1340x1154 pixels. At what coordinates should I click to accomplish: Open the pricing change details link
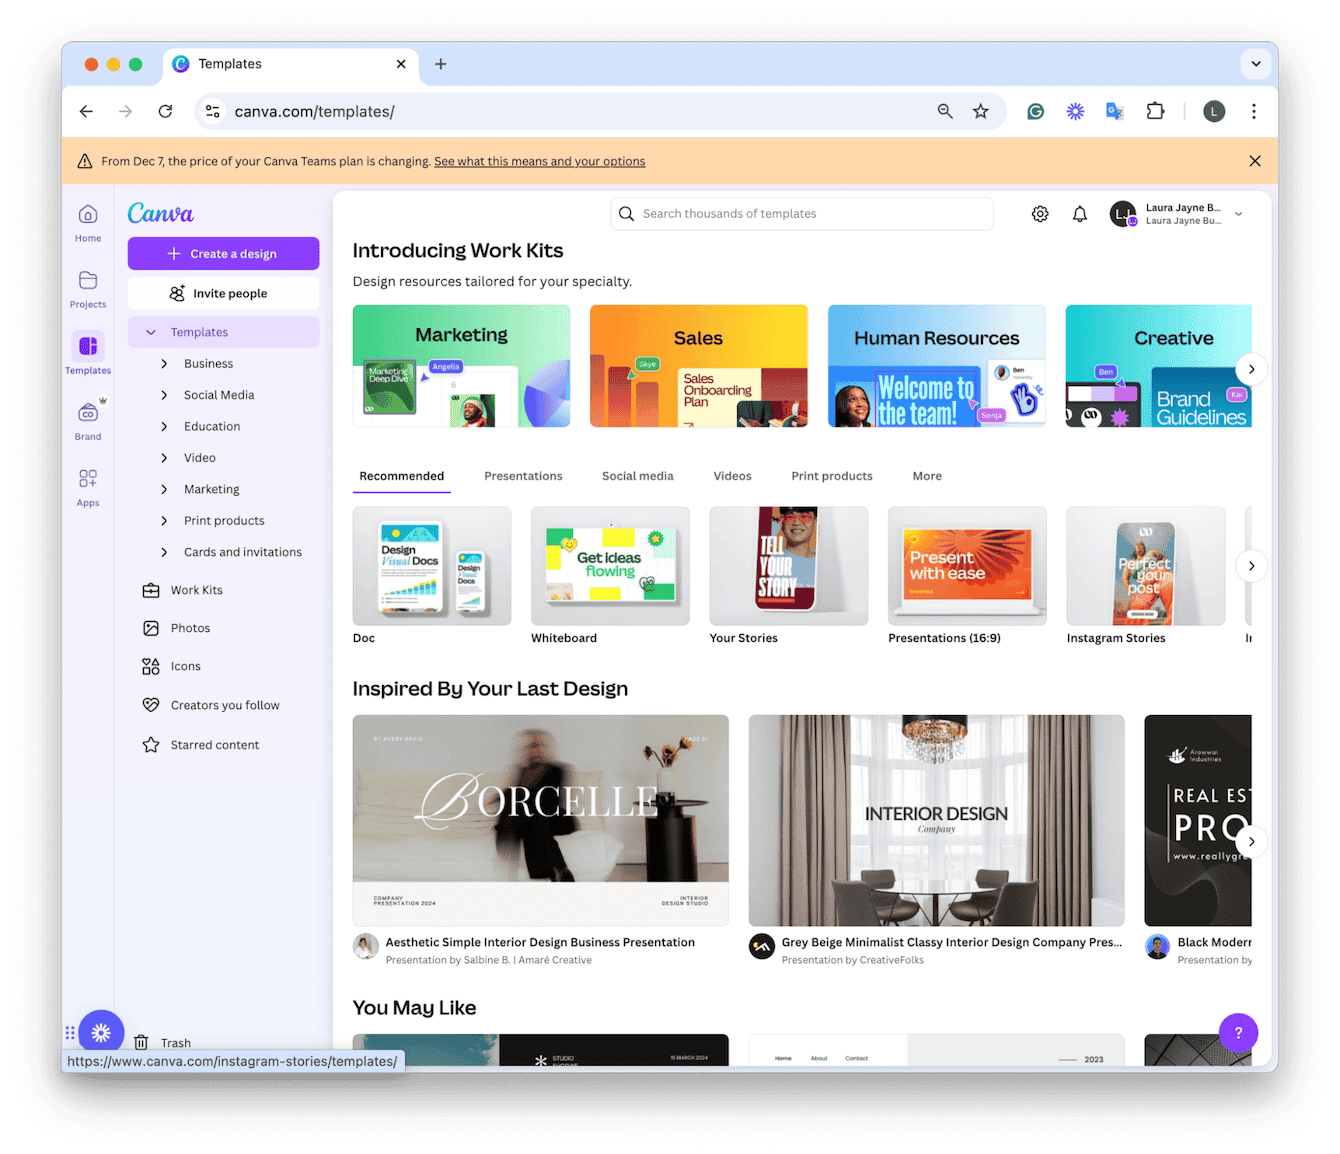click(539, 161)
